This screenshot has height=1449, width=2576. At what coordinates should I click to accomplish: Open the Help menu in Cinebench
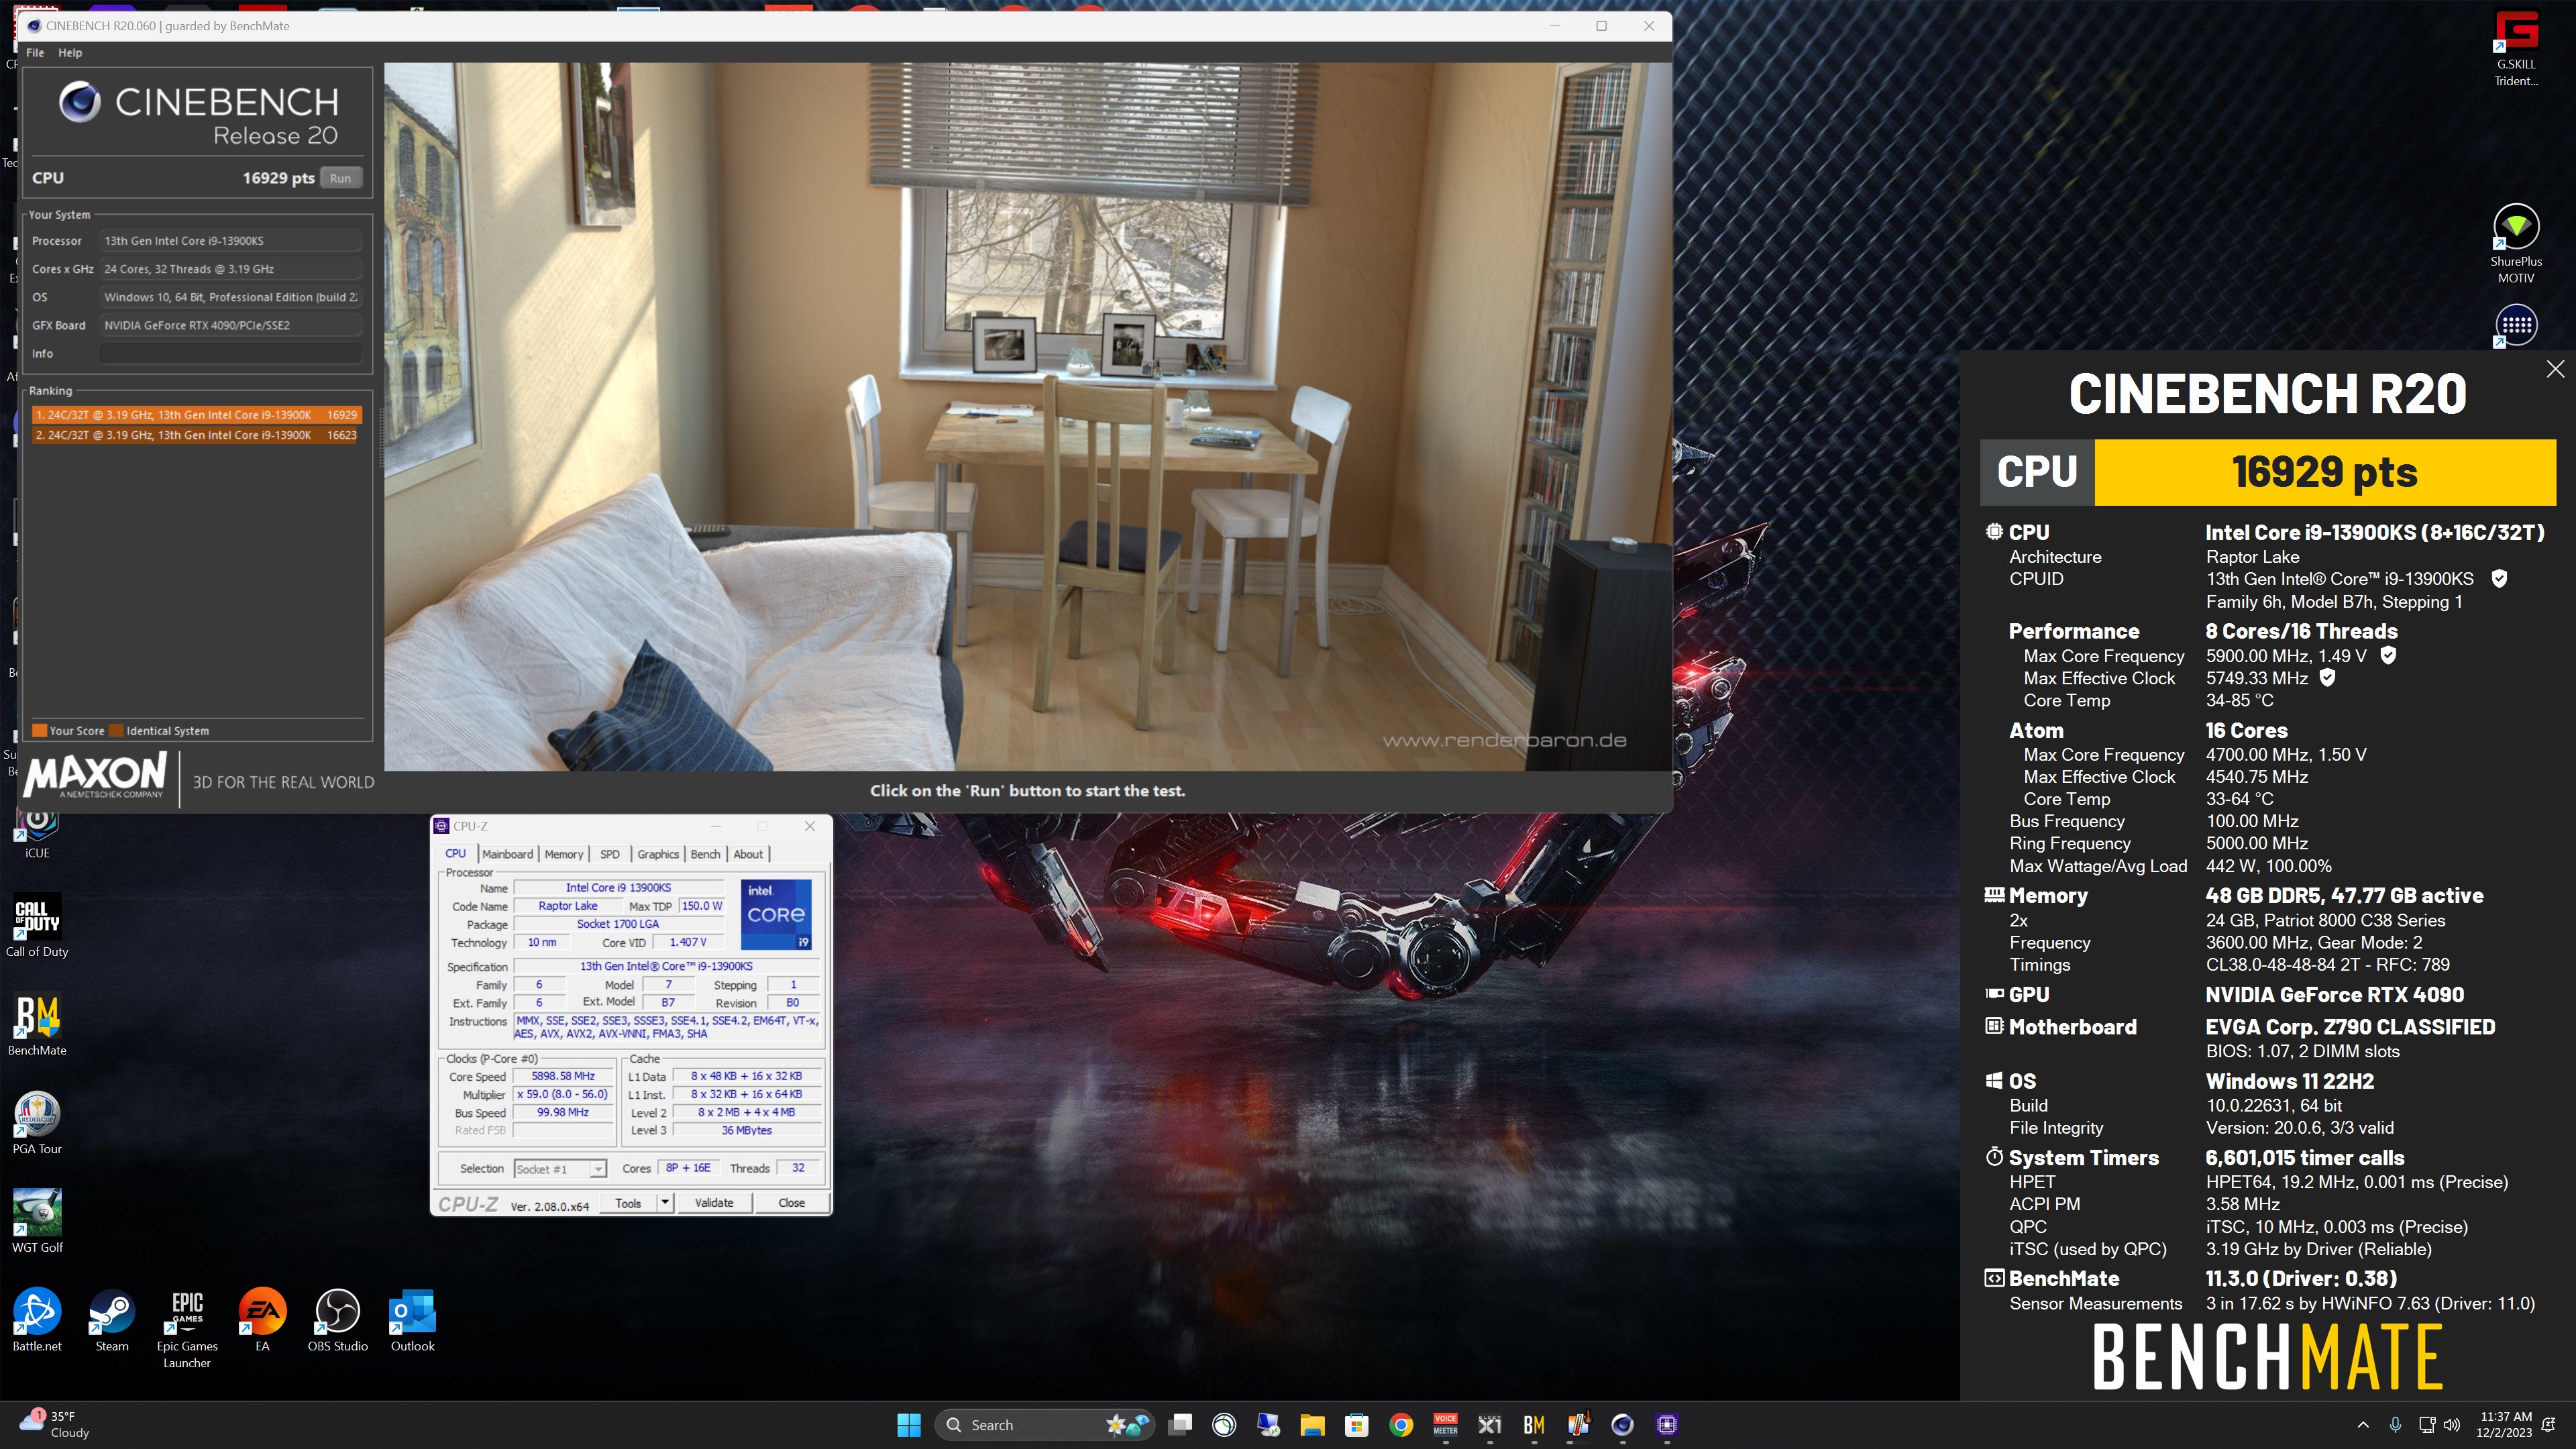point(70,53)
